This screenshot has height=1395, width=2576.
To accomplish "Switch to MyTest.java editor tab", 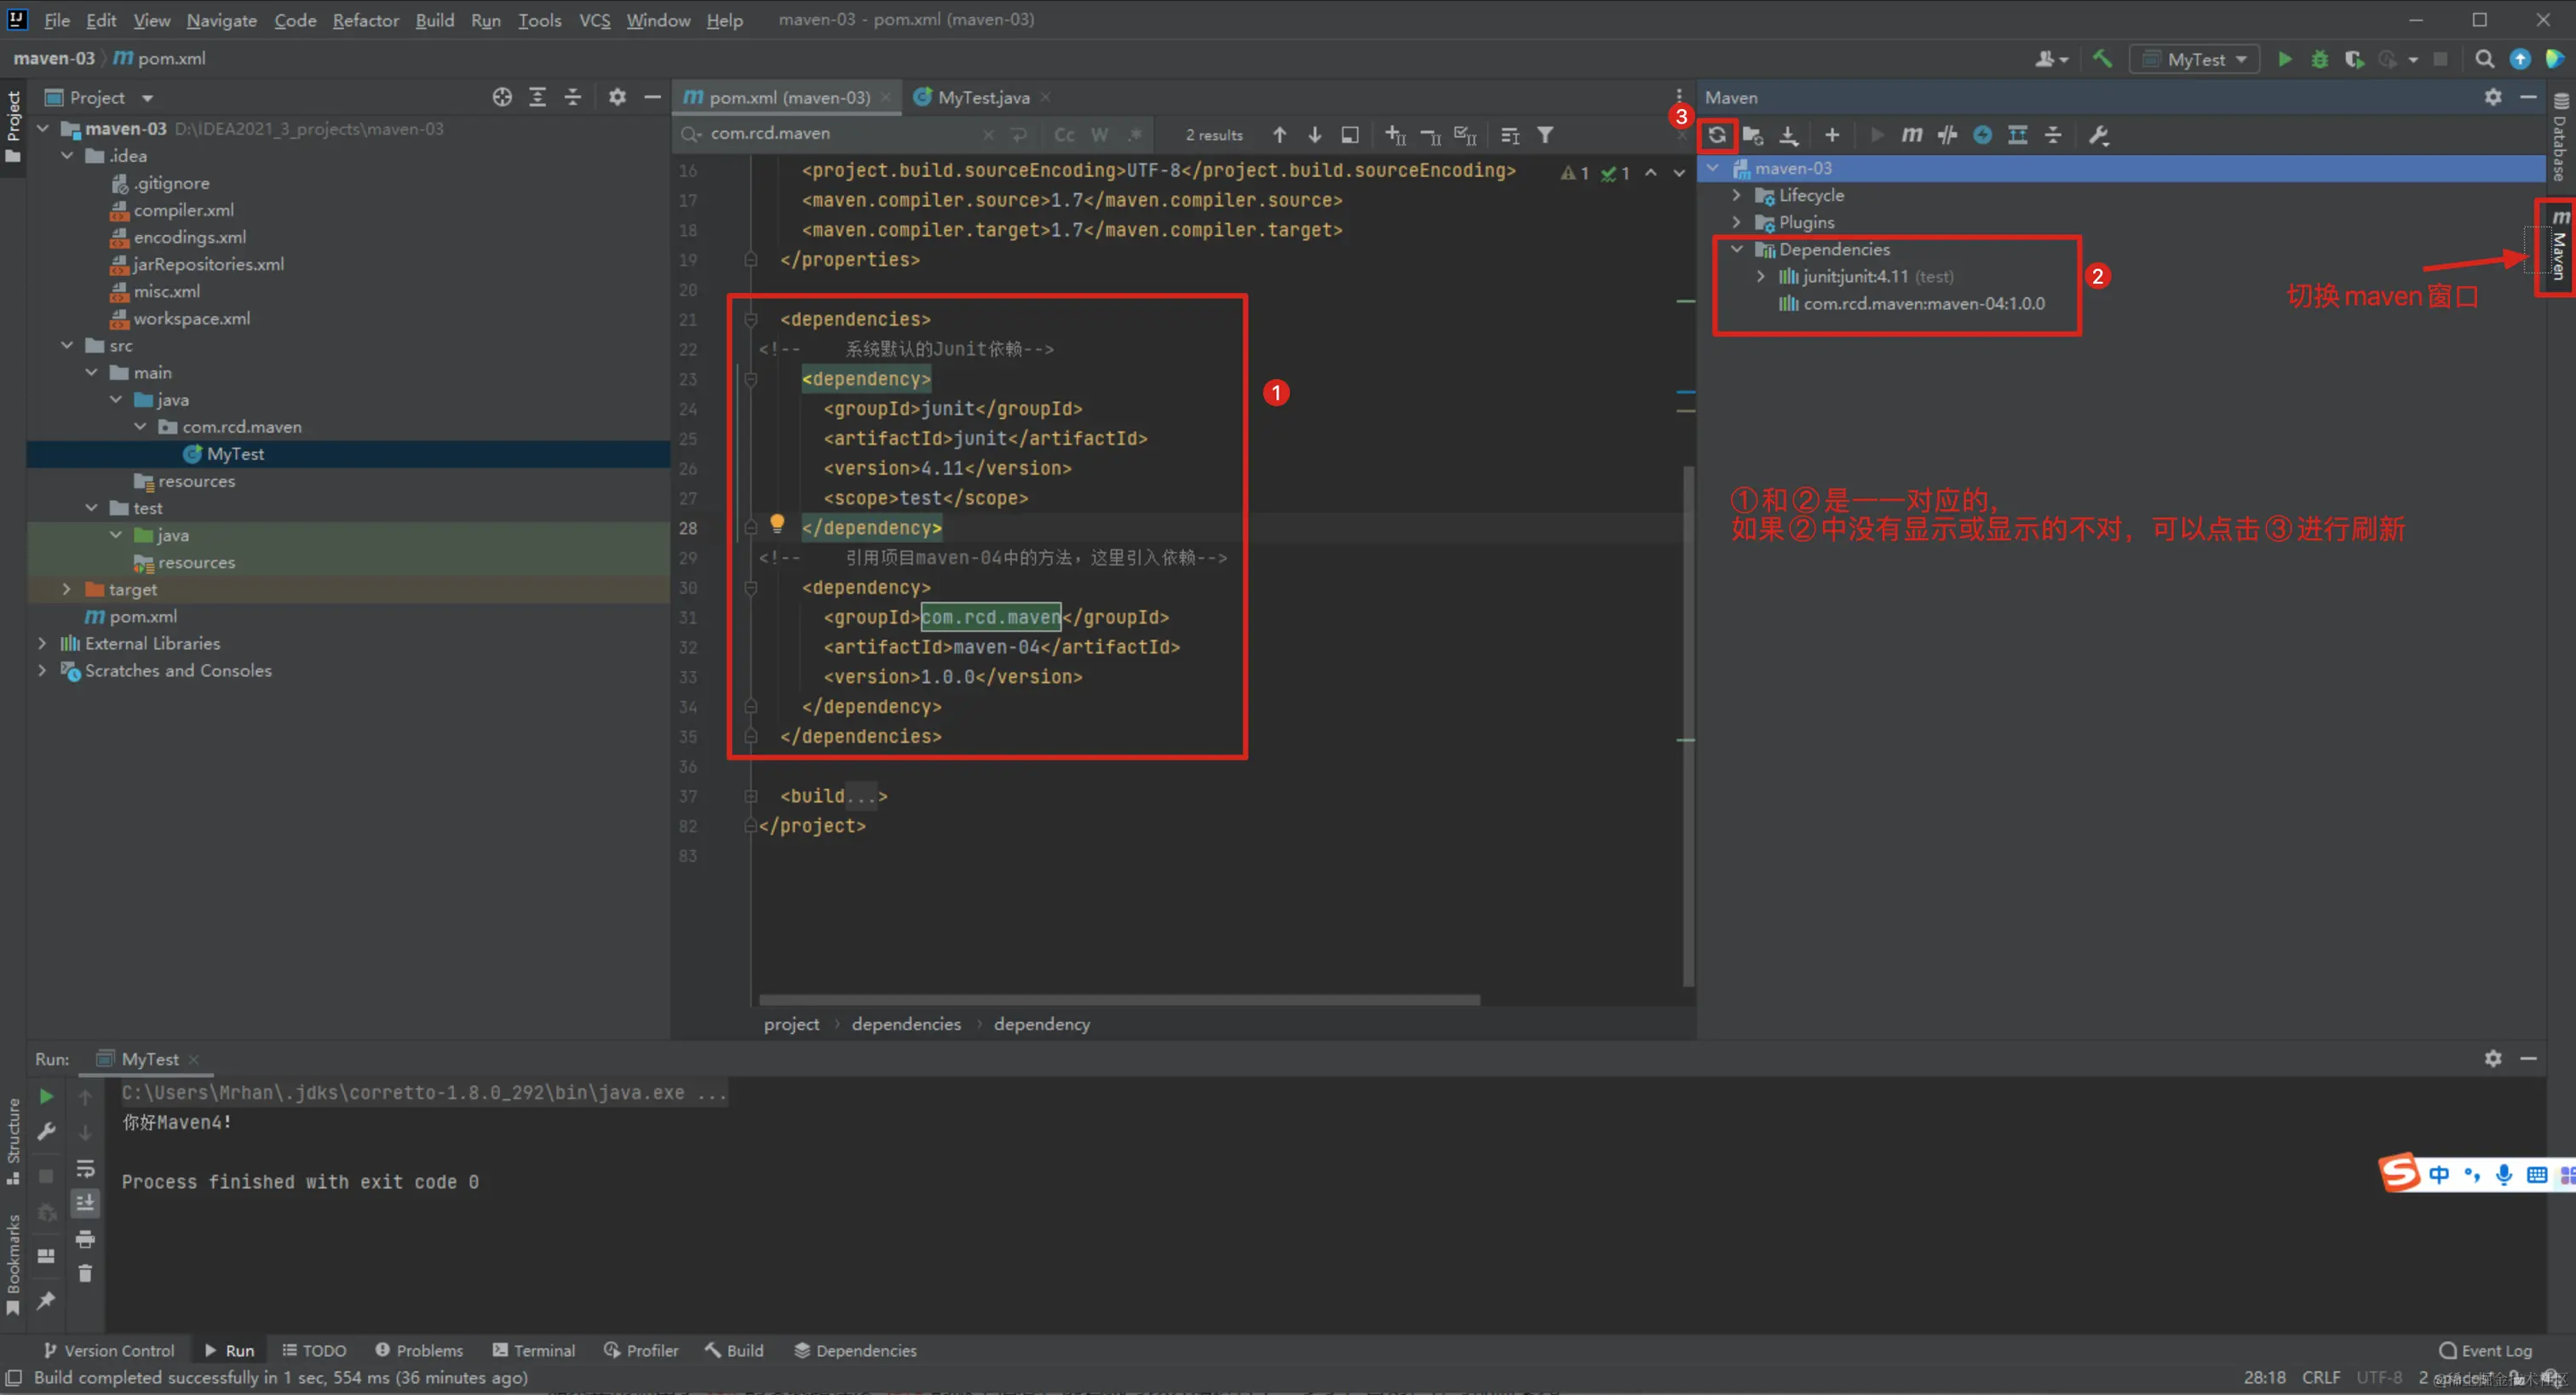I will coord(982,97).
